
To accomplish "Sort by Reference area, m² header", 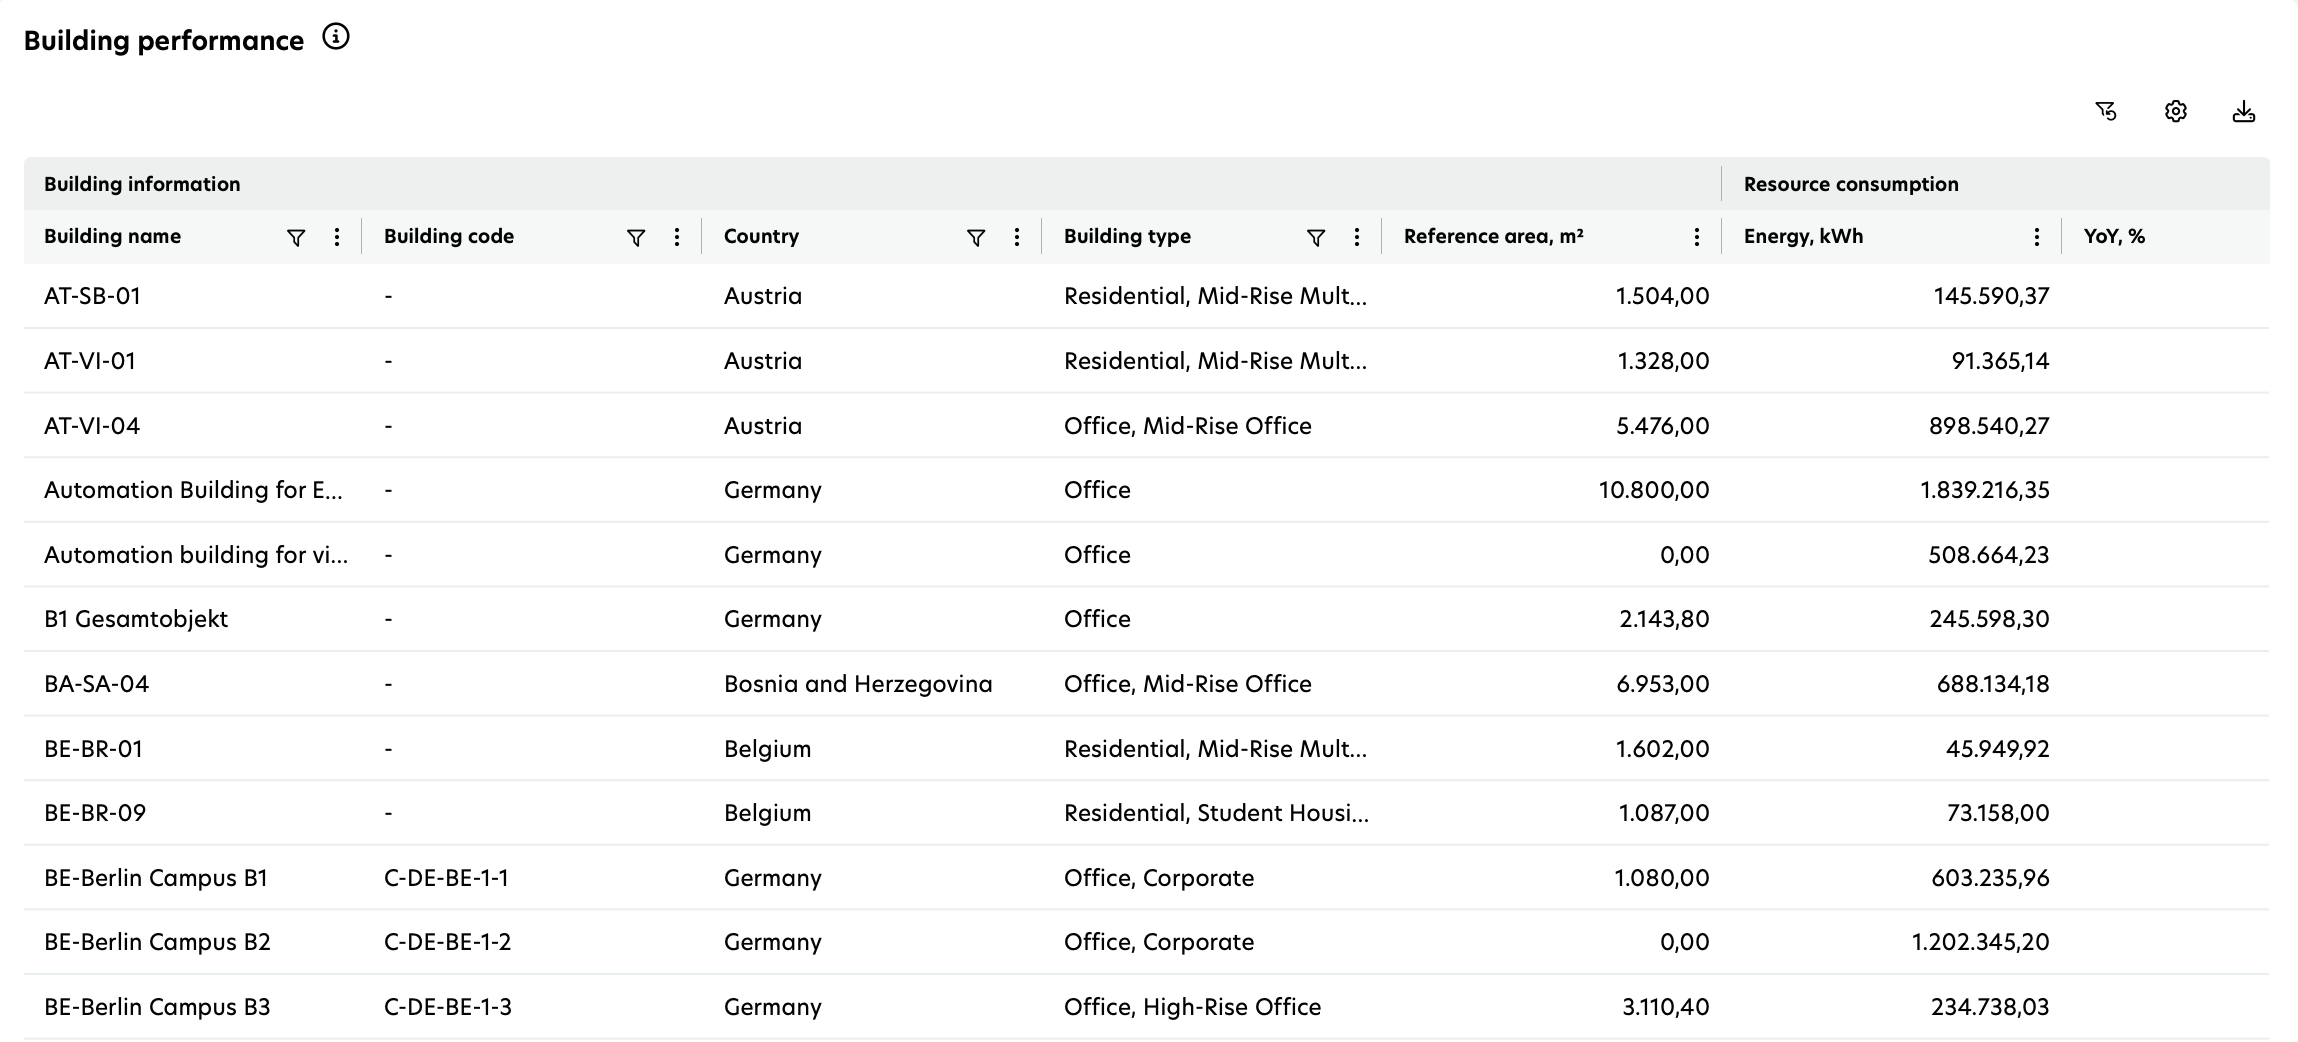I will [1494, 237].
